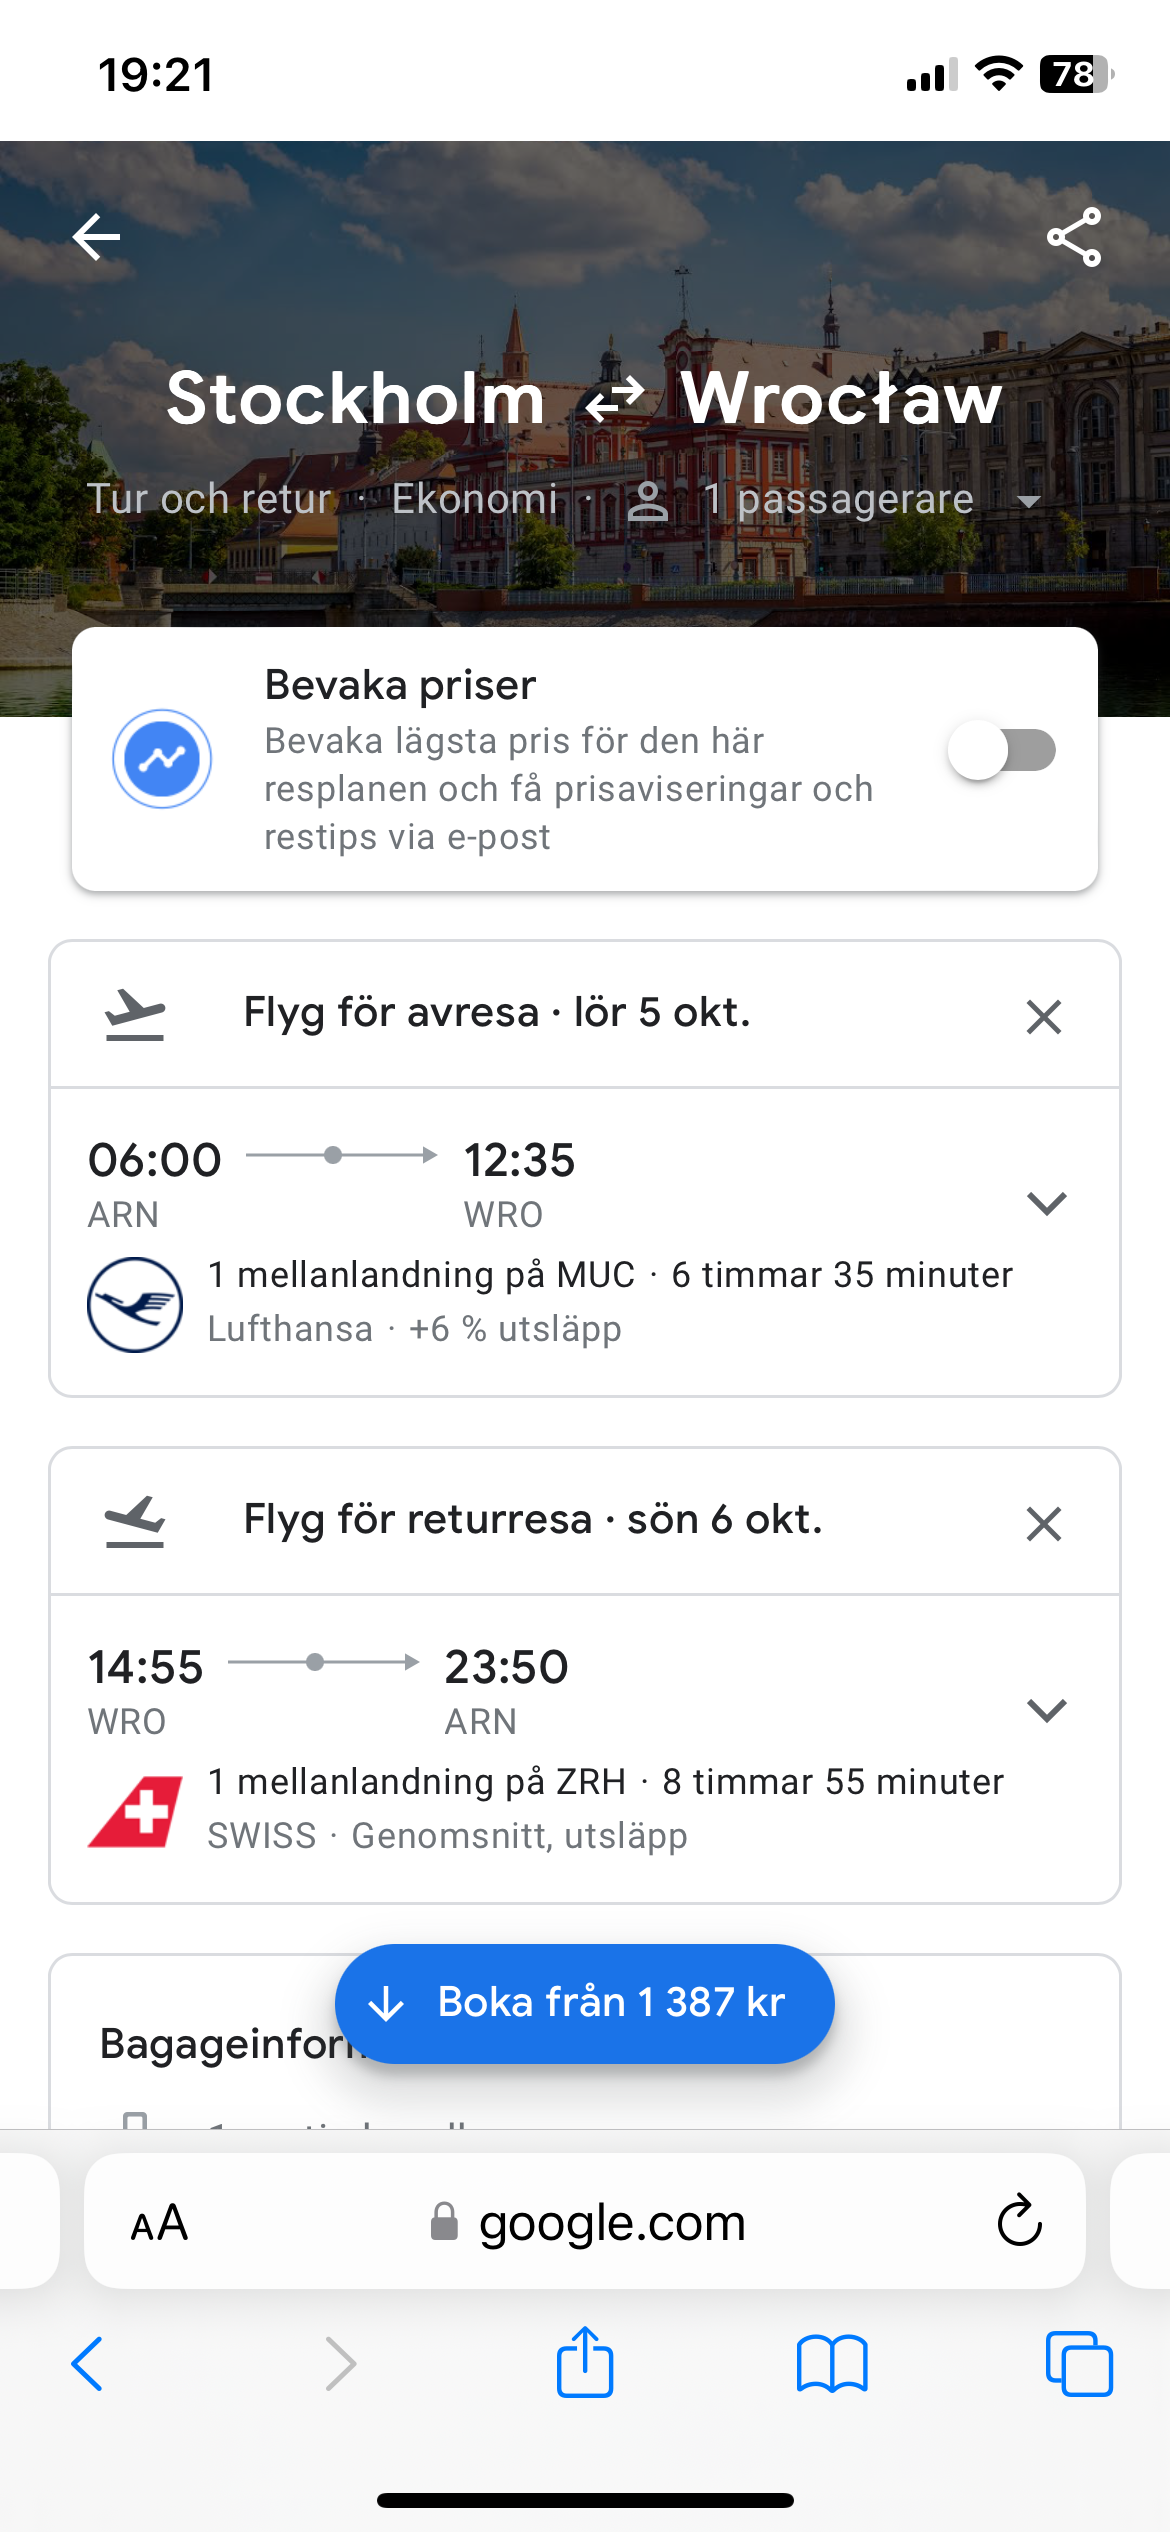This screenshot has width=1170, height=2532.
Task: Open the Safari AA text size menu
Action: tap(159, 2223)
